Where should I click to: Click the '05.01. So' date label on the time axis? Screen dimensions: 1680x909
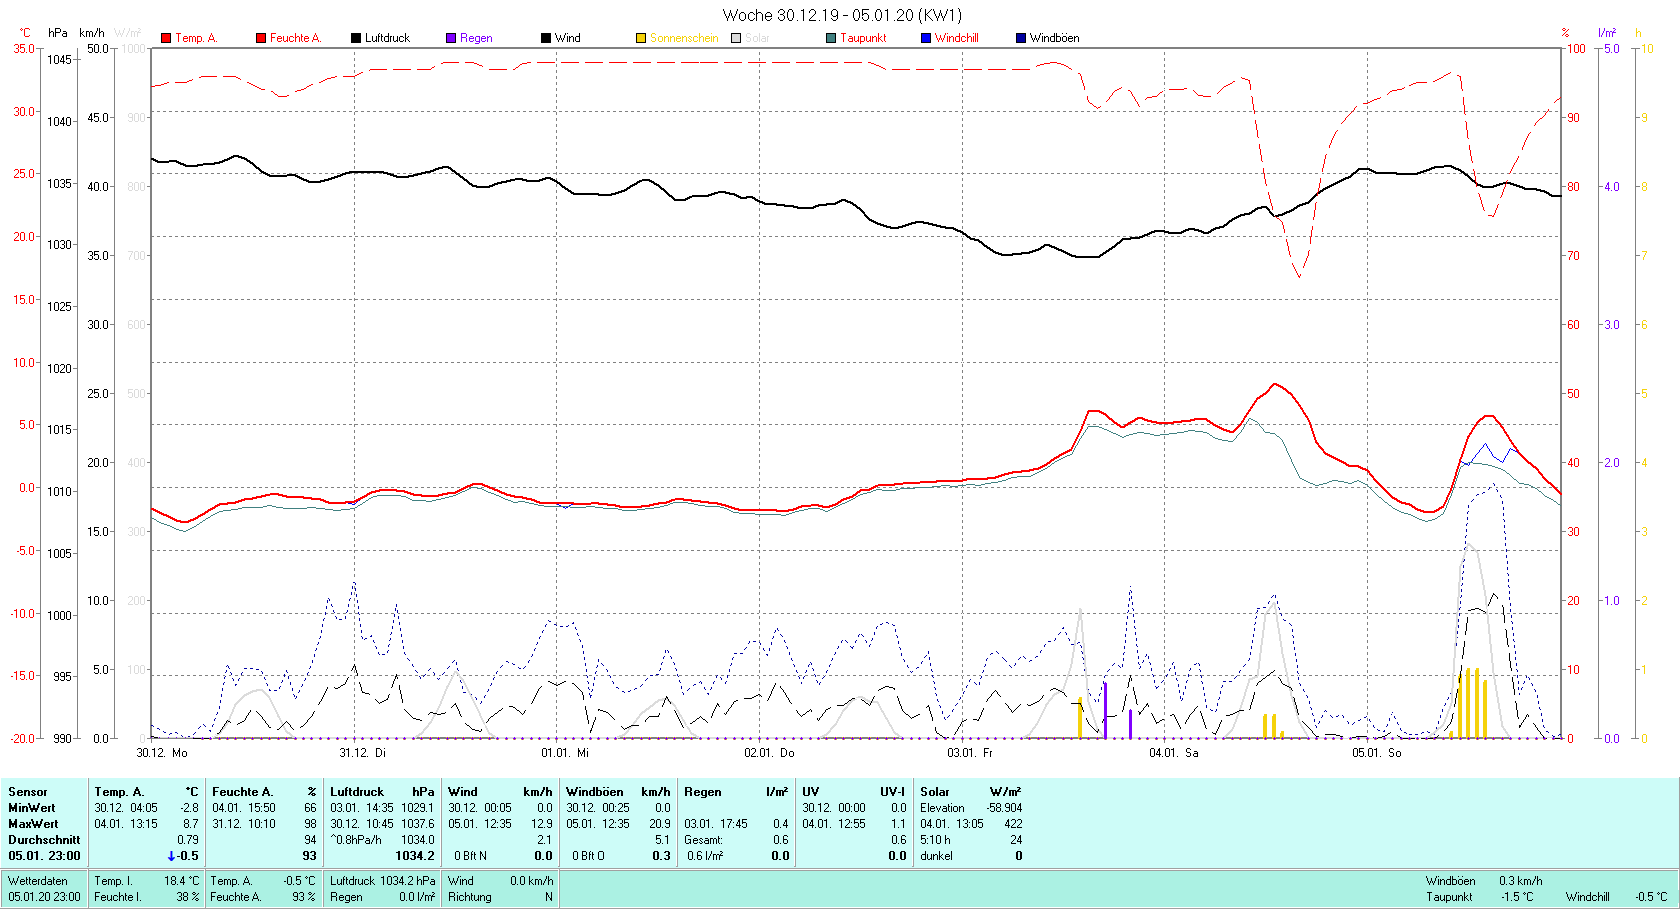point(1377,753)
